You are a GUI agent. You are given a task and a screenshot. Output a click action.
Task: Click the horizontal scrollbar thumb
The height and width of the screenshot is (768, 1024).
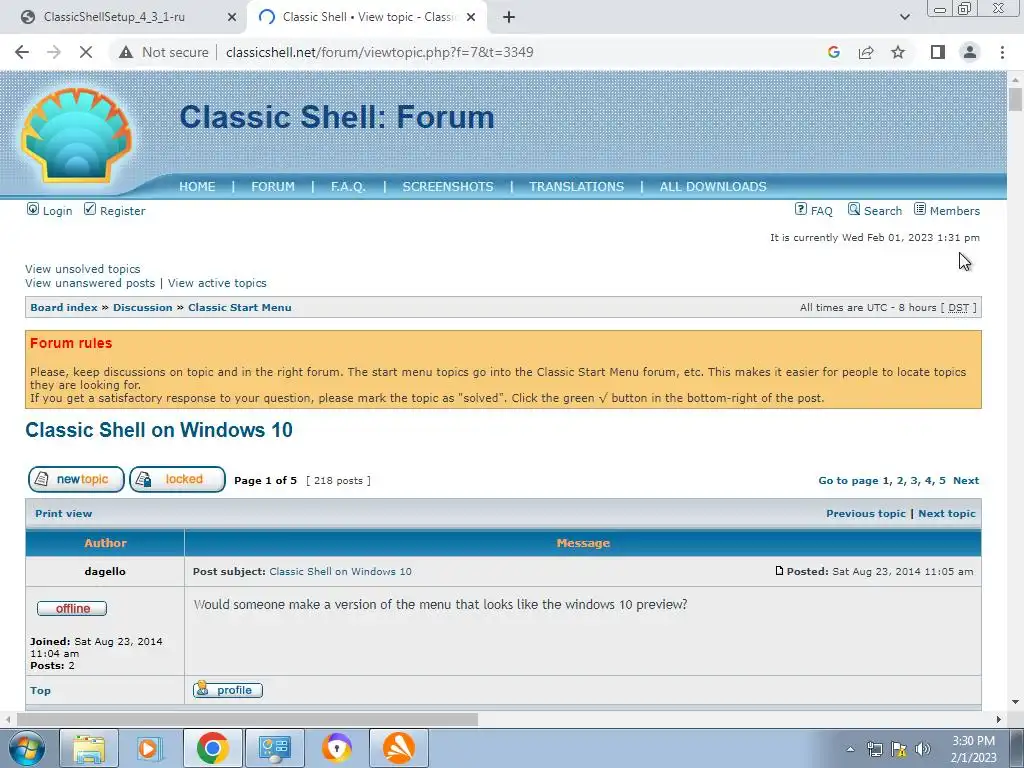248,719
